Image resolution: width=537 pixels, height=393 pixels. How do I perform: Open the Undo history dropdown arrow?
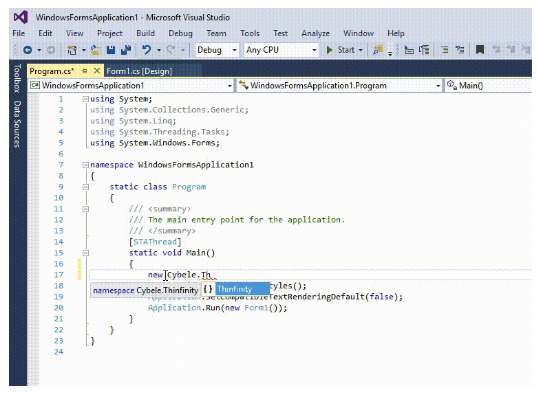tap(159, 50)
